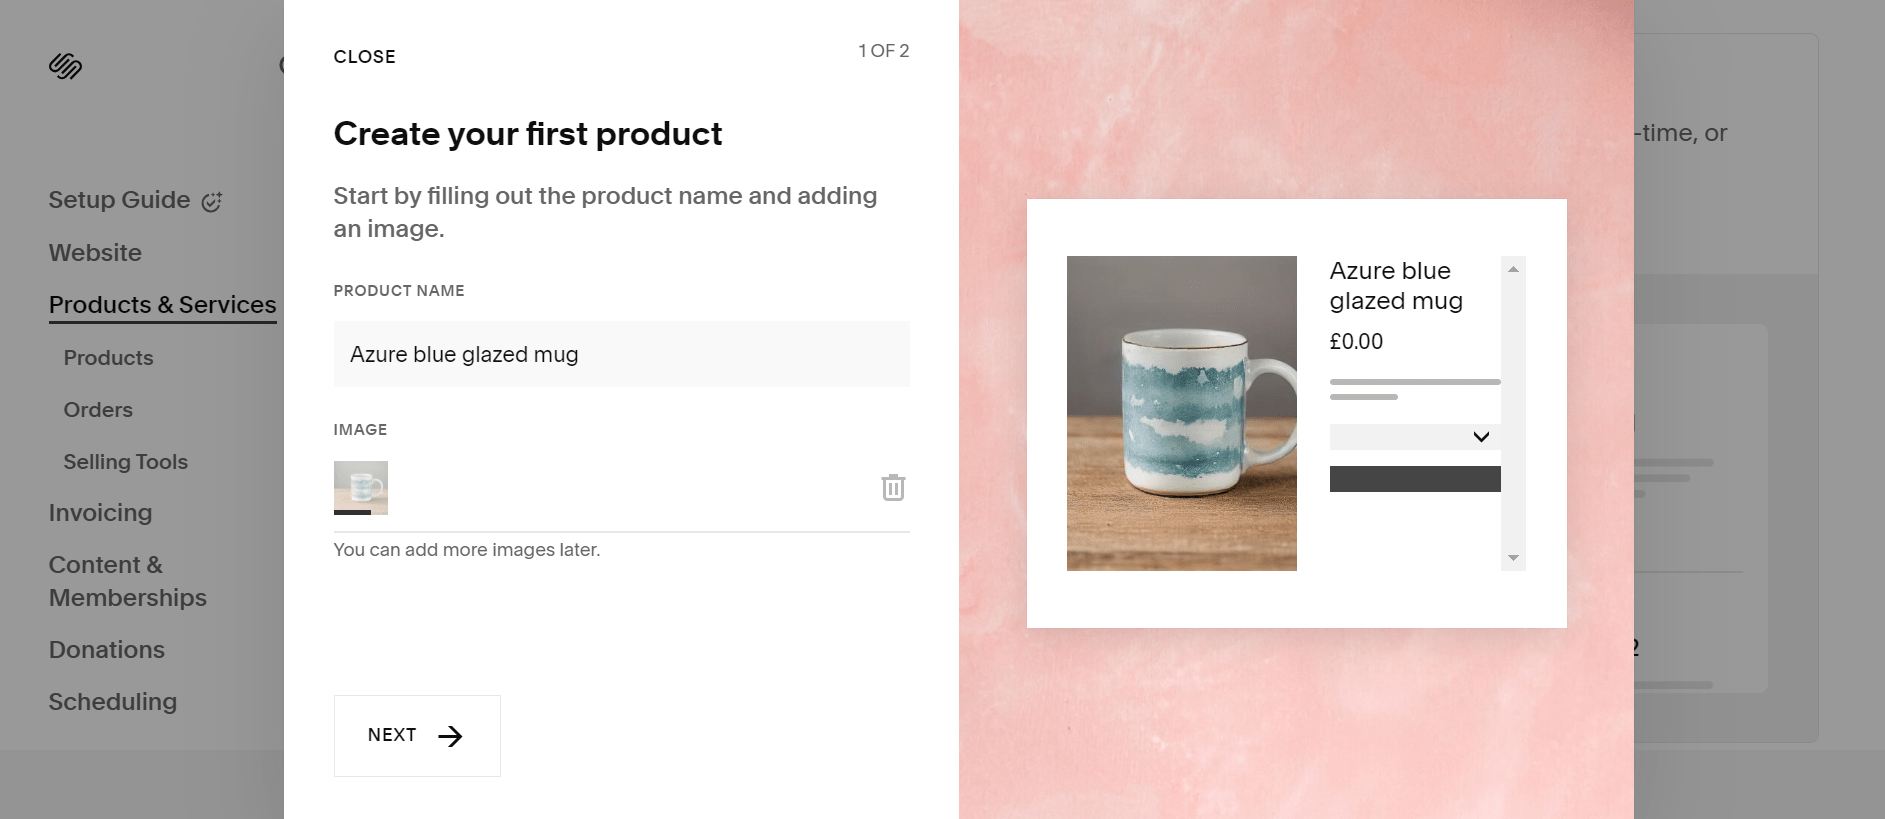
Task: Click the circular progress icon beside Setup Guide
Action: pyautogui.click(x=211, y=201)
